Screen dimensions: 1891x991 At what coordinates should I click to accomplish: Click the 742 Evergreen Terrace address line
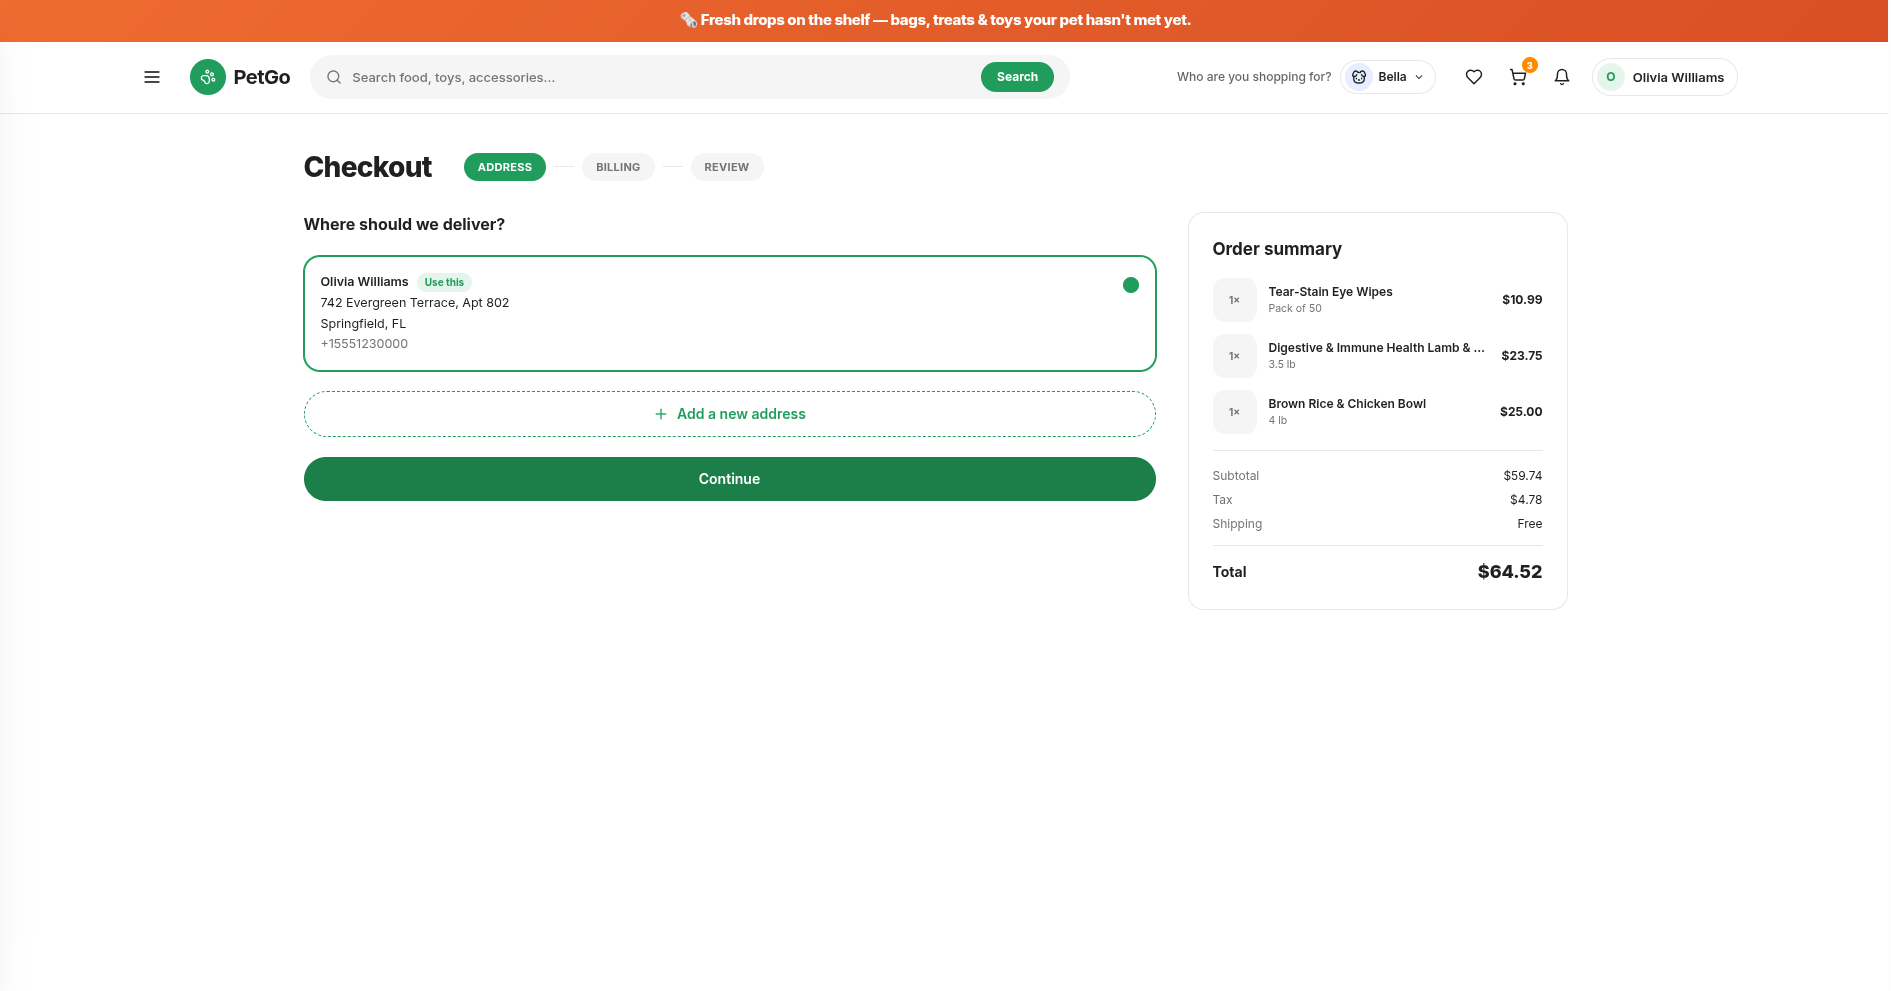click(x=415, y=303)
